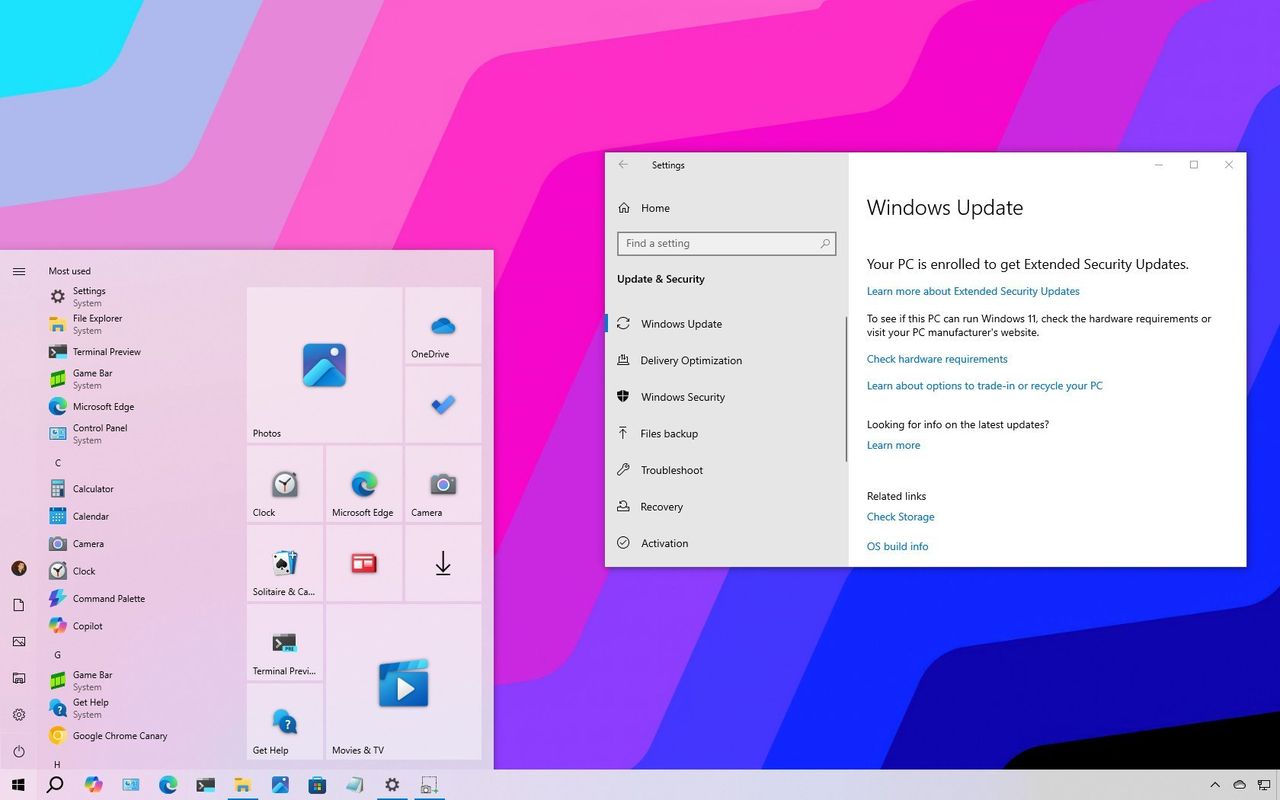
Task: Click the Power icon in Start rail
Action: [x=19, y=751]
